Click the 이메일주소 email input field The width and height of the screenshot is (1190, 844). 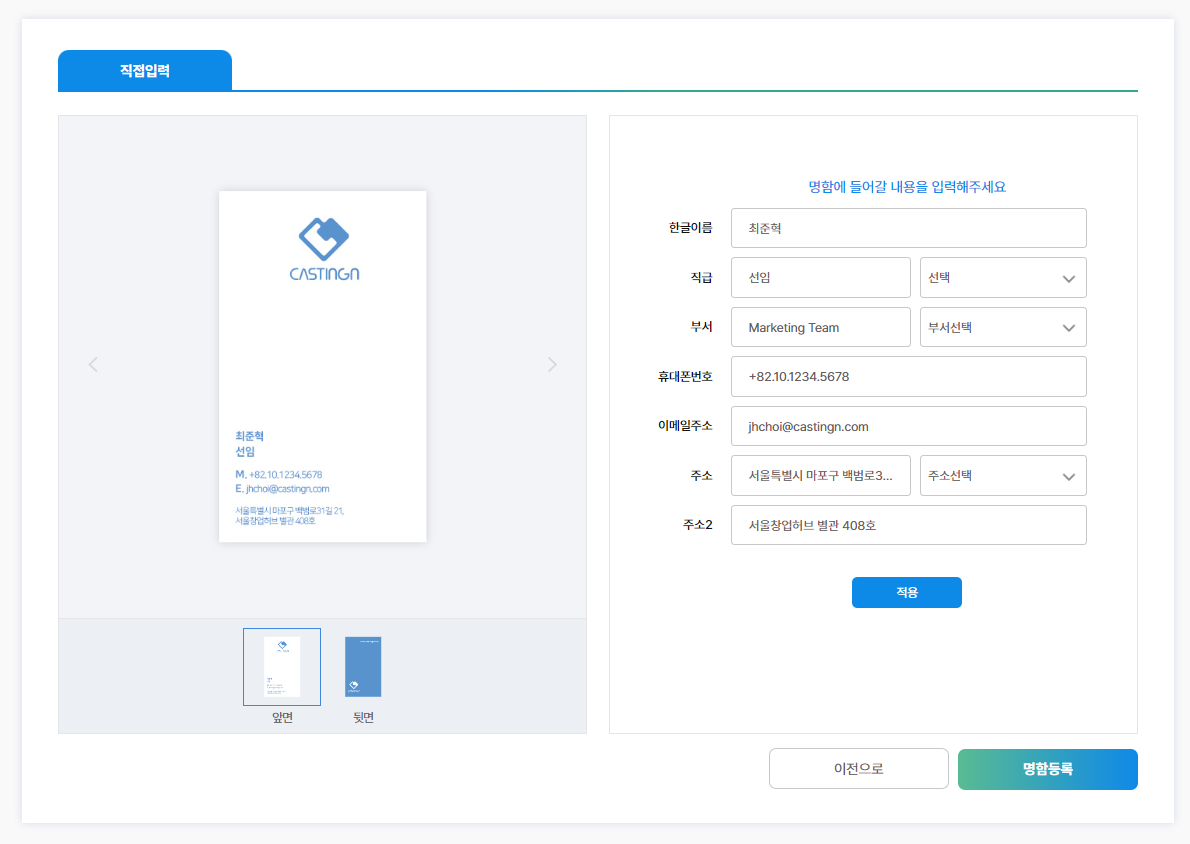(908, 426)
